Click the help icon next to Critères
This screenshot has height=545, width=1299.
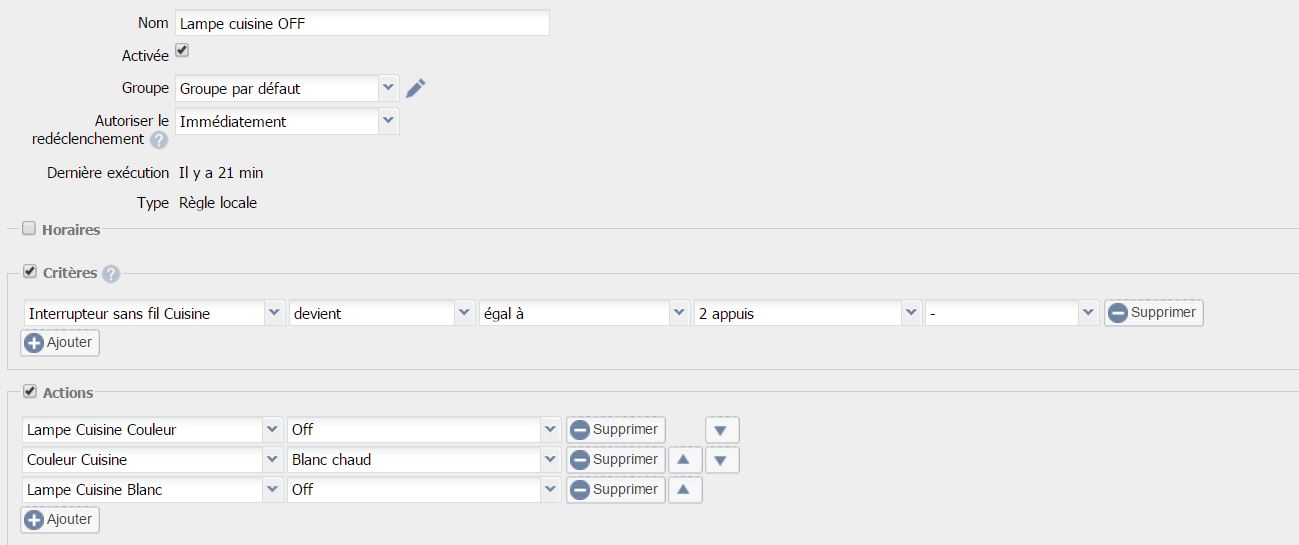click(111, 274)
